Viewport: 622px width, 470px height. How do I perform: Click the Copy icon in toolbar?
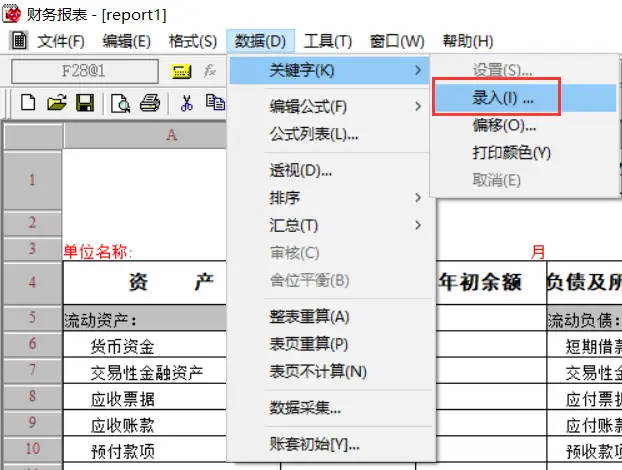215,102
